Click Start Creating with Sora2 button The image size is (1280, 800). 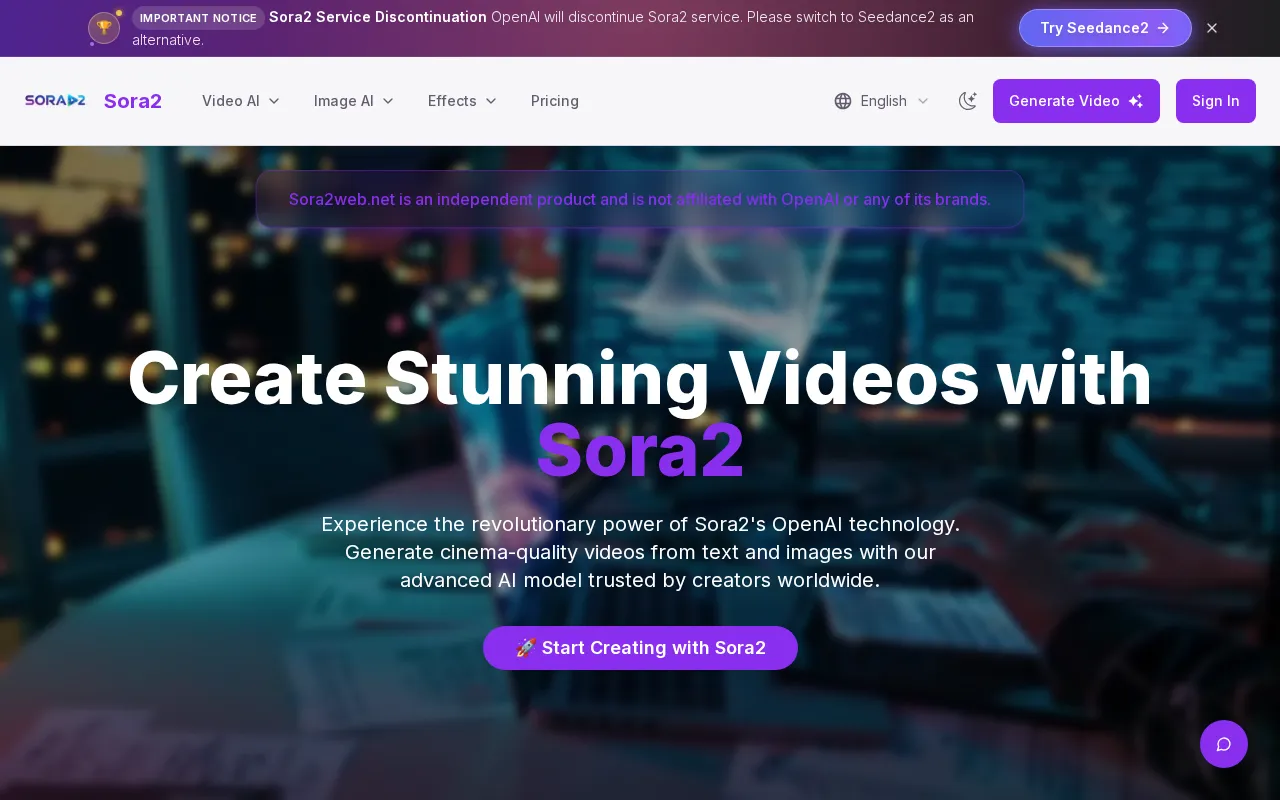pos(640,648)
